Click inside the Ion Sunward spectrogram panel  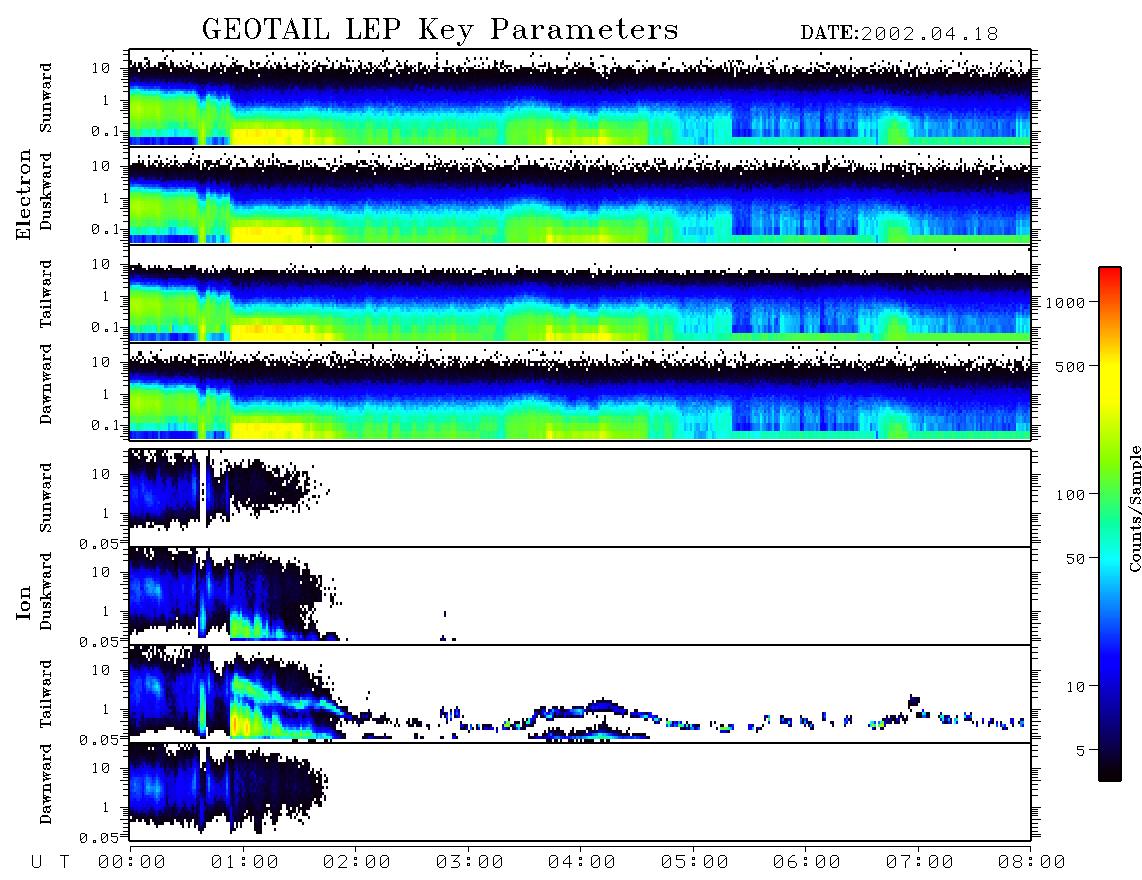tap(580, 498)
